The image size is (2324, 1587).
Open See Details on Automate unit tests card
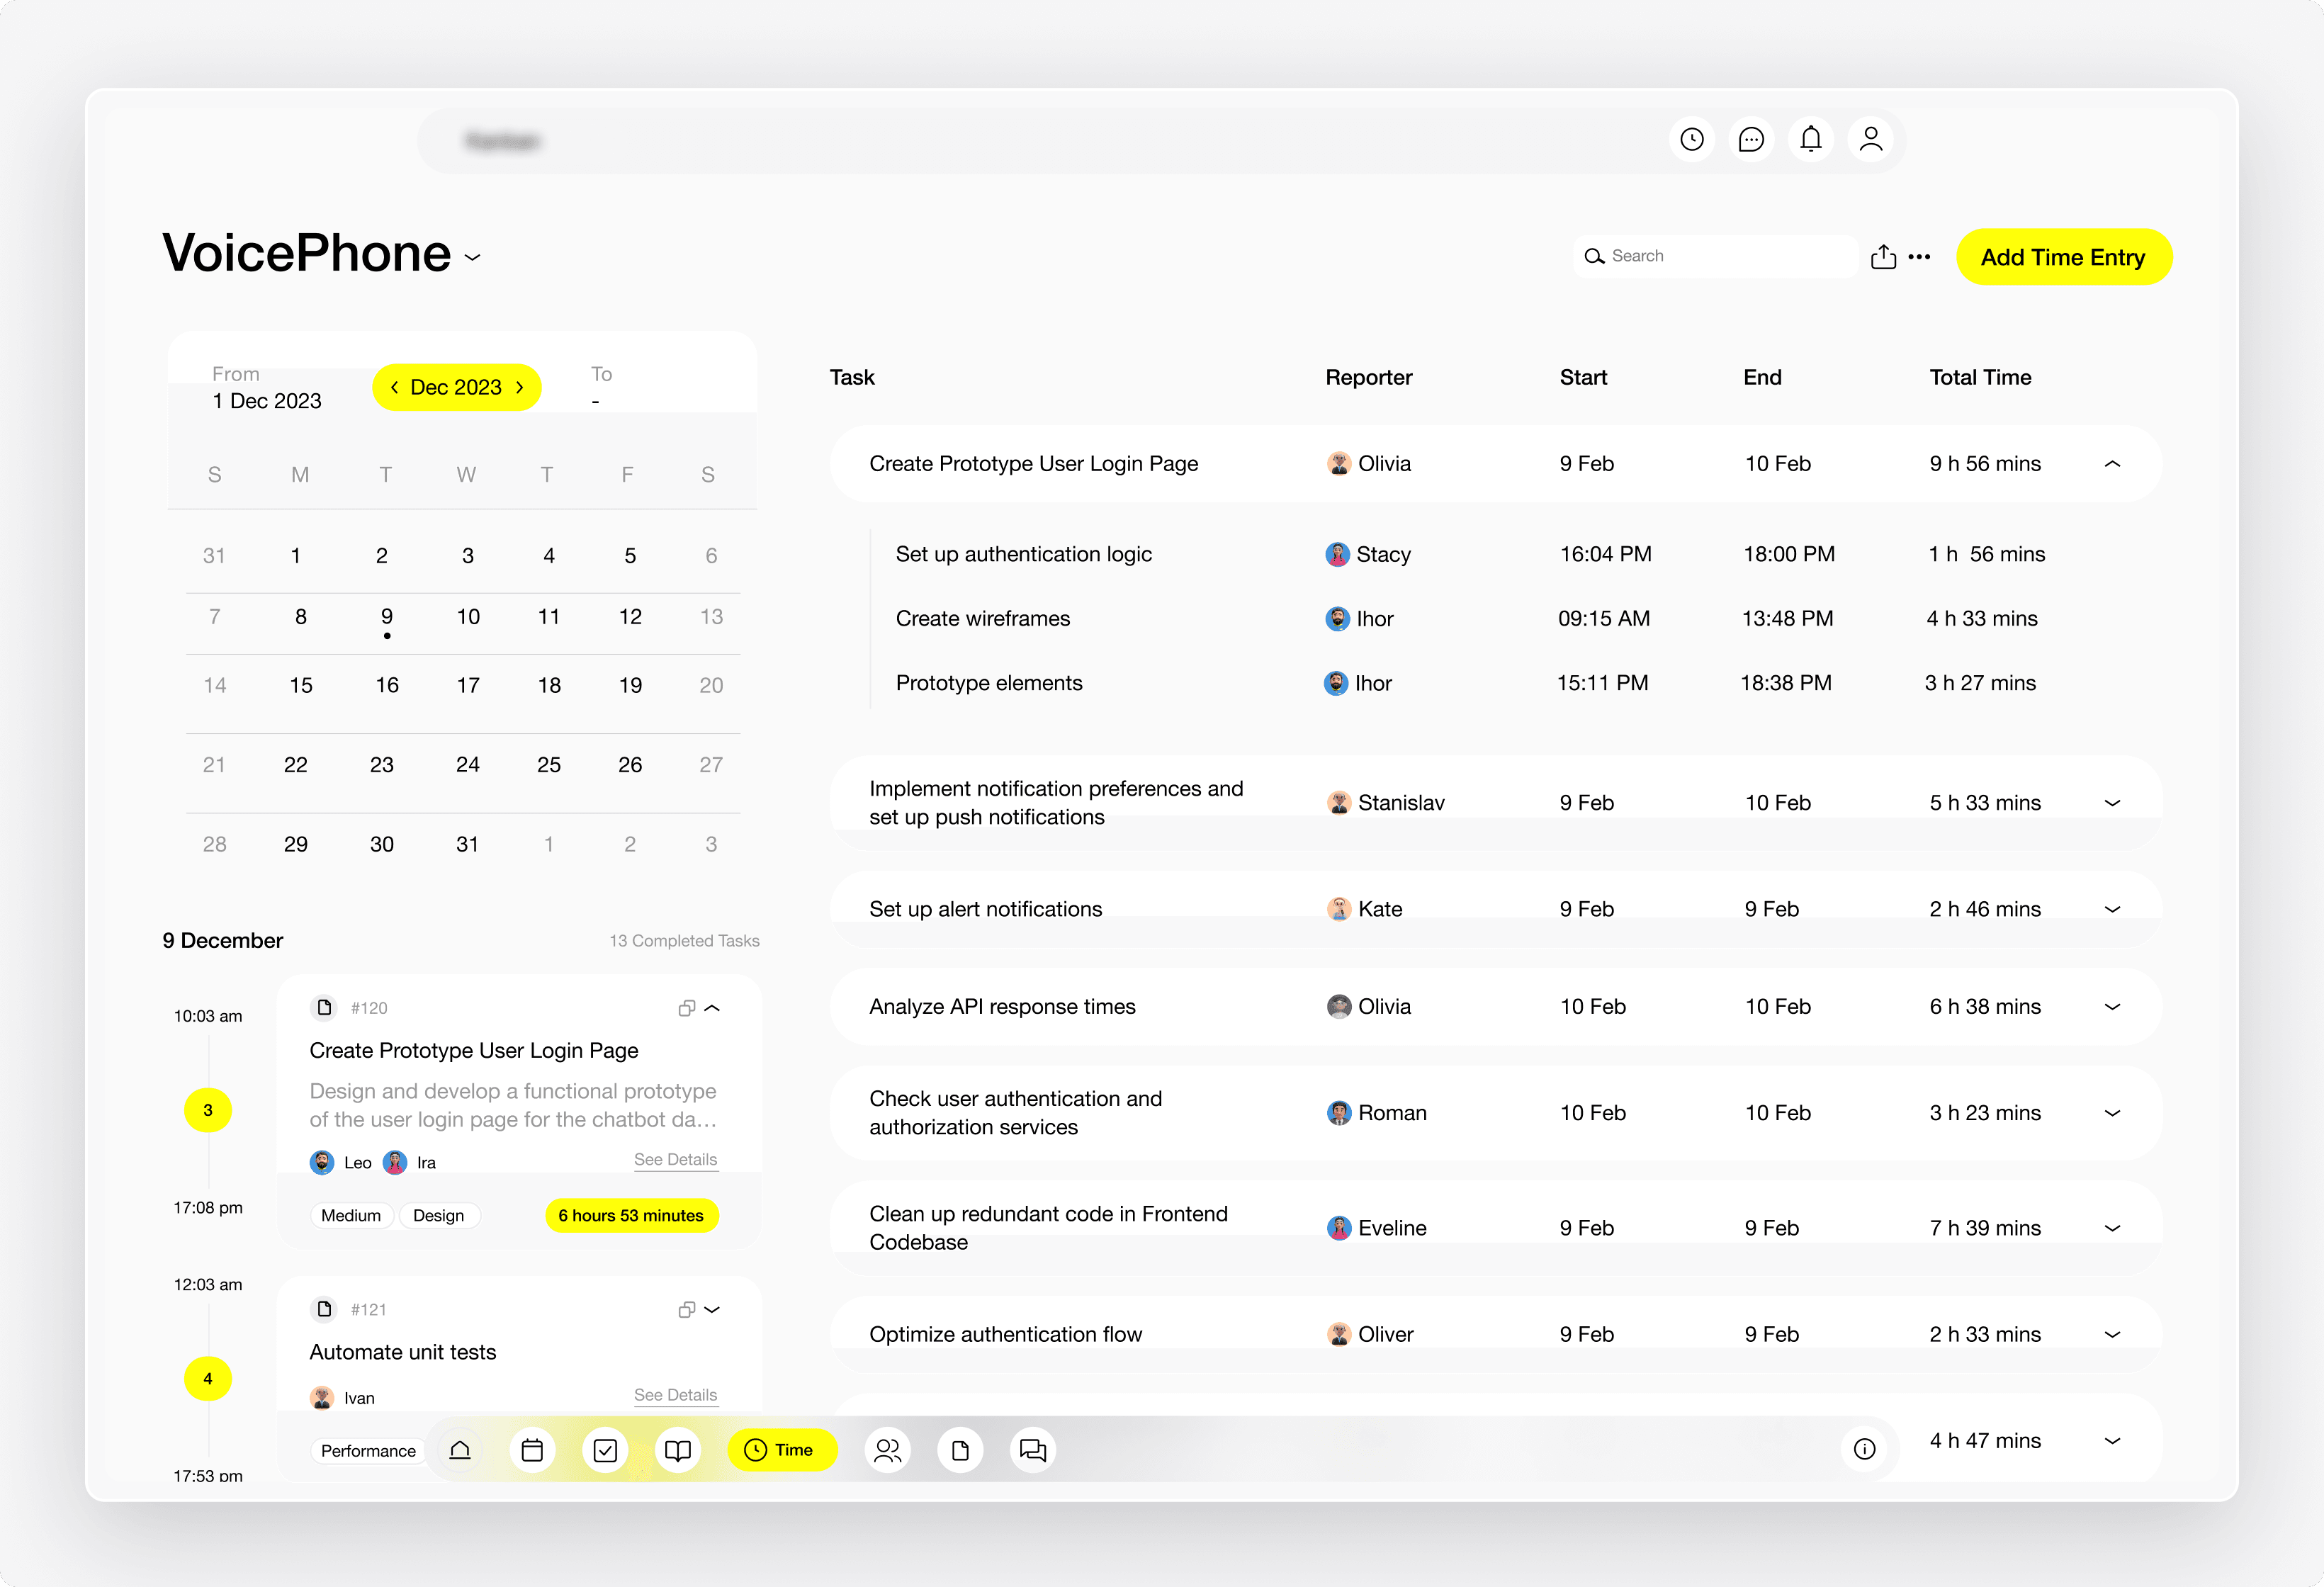(675, 1395)
